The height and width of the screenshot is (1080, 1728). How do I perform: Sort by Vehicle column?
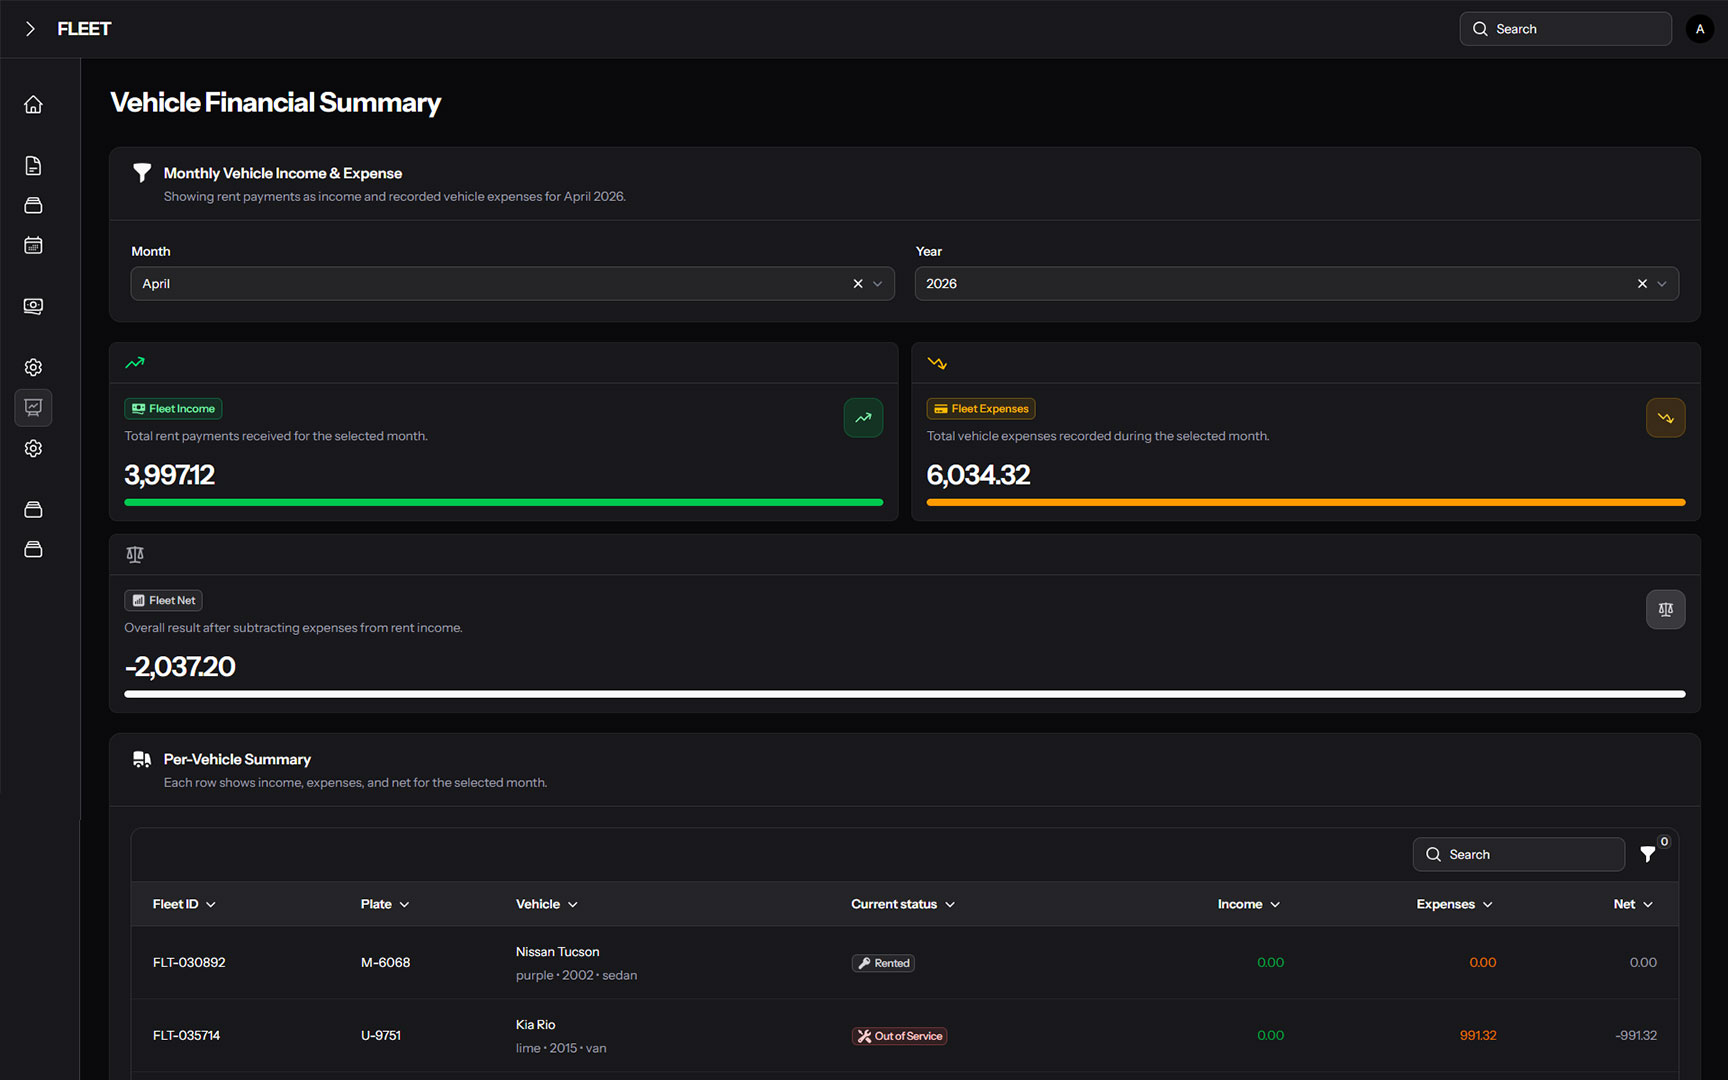click(x=547, y=904)
